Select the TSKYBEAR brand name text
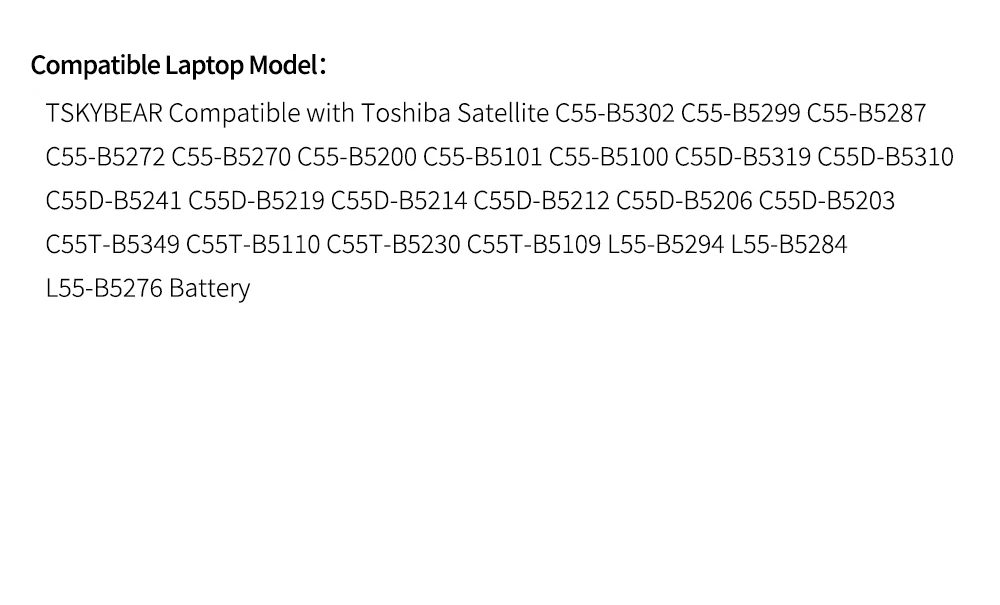This screenshot has height=605, width=1000. coord(104,113)
